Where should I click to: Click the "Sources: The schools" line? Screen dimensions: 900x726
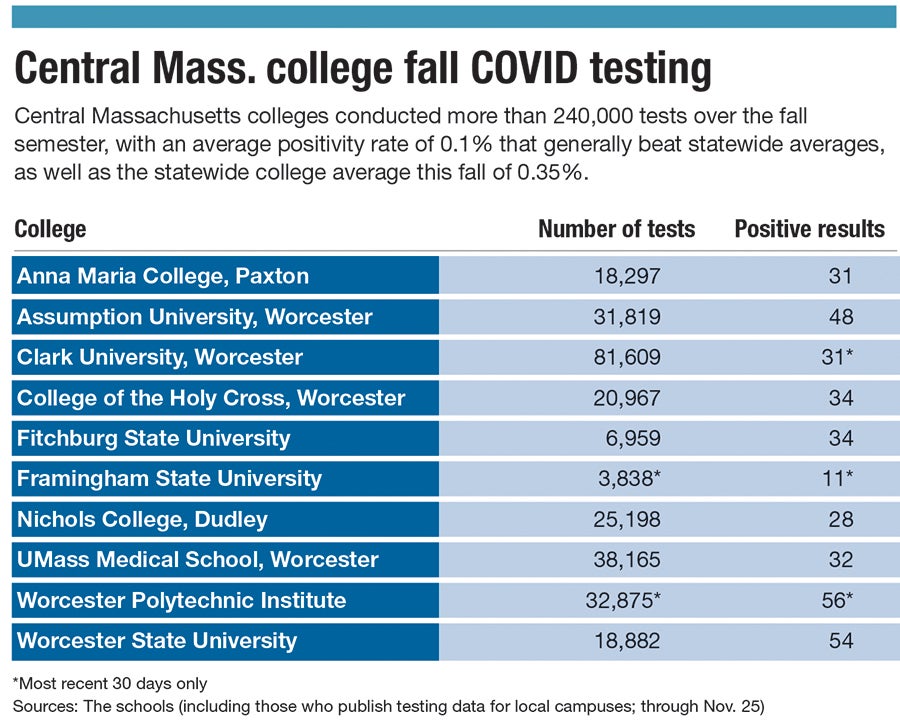388,706
